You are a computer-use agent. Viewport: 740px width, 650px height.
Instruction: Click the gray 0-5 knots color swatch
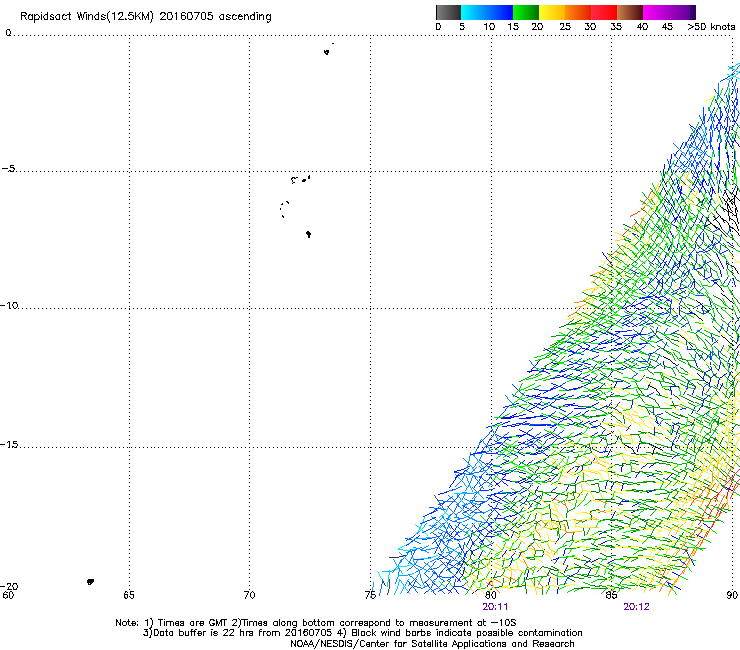click(448, 12)
